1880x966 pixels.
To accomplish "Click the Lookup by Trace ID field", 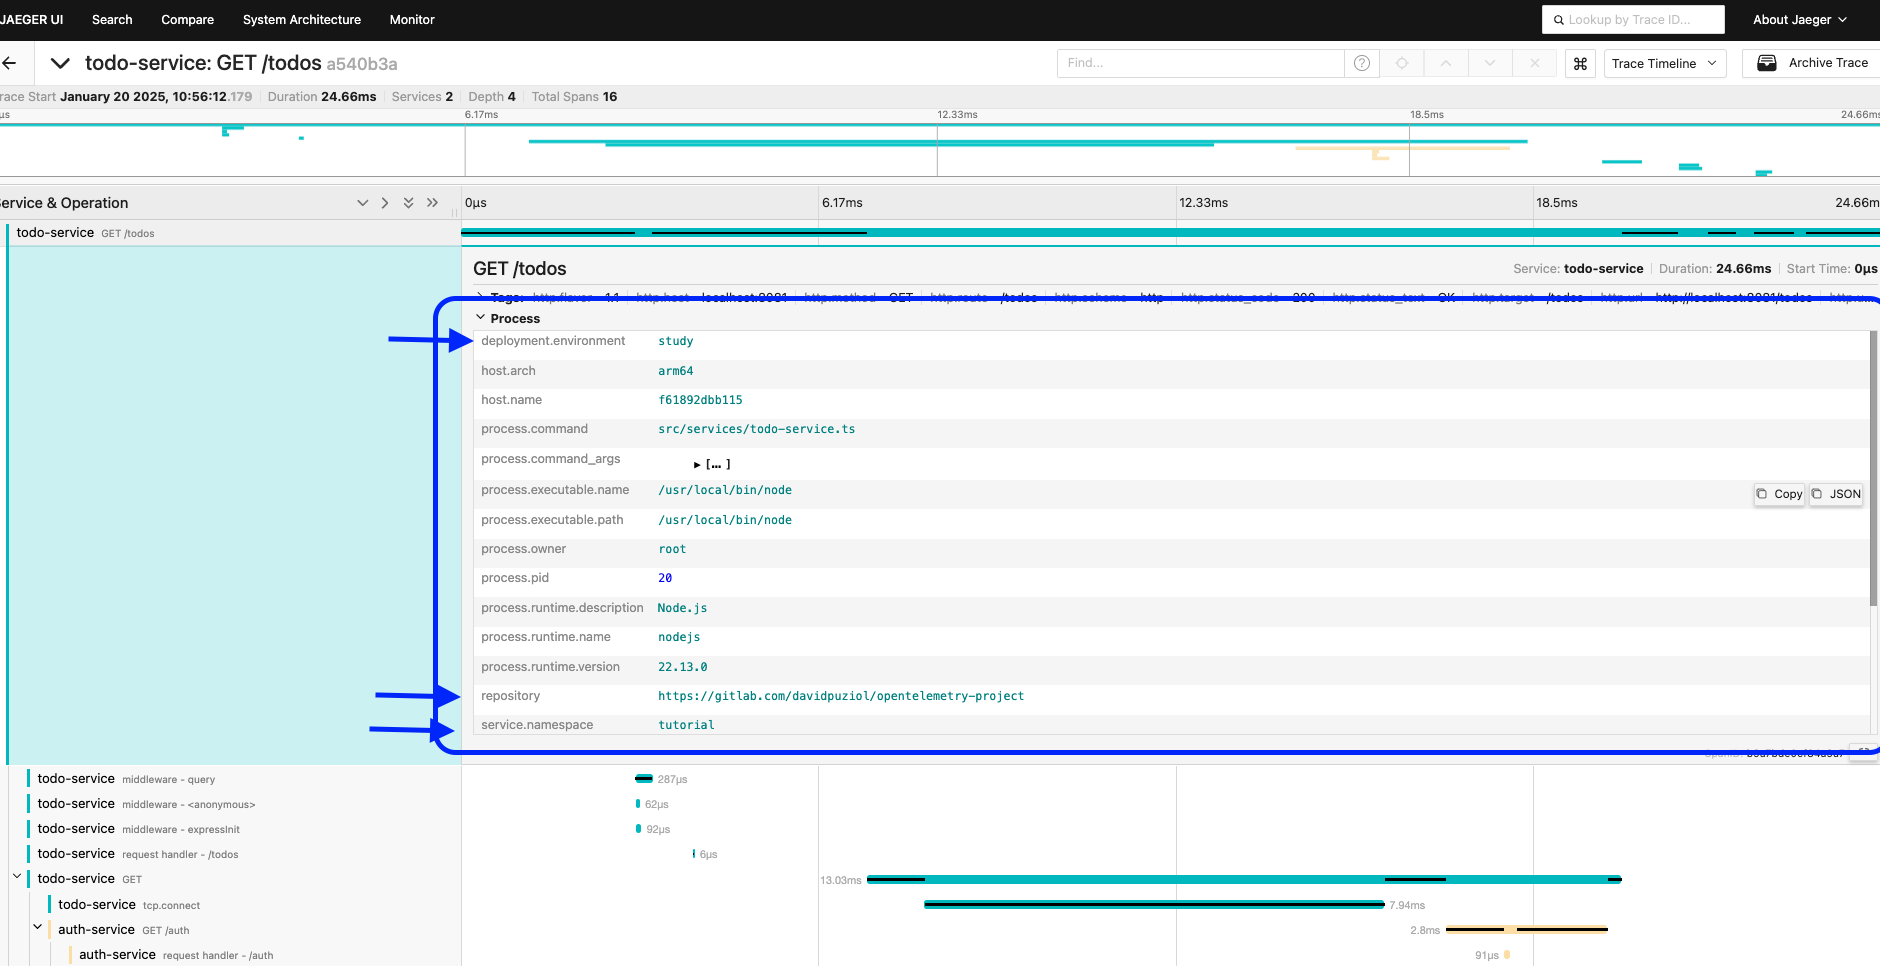I will 1633,20.
